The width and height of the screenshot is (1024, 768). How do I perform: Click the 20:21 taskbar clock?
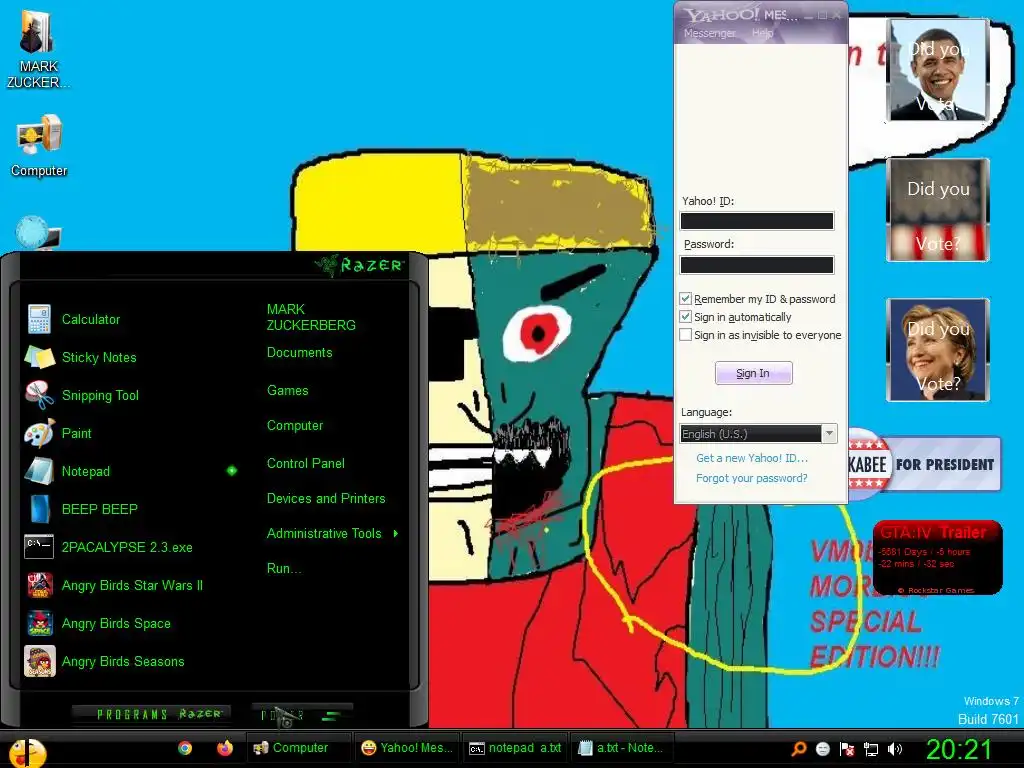[x=959, y=749]
